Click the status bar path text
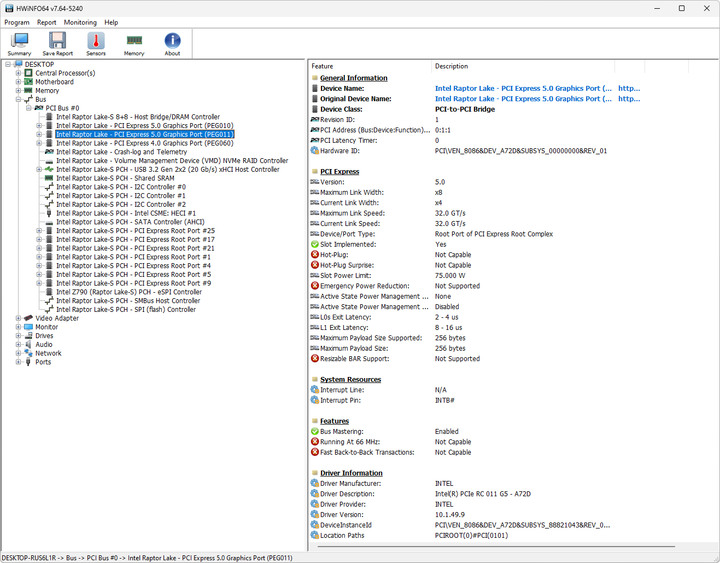Screen dimensions: 720x563 pyautogui.click(x=147, y=558)
